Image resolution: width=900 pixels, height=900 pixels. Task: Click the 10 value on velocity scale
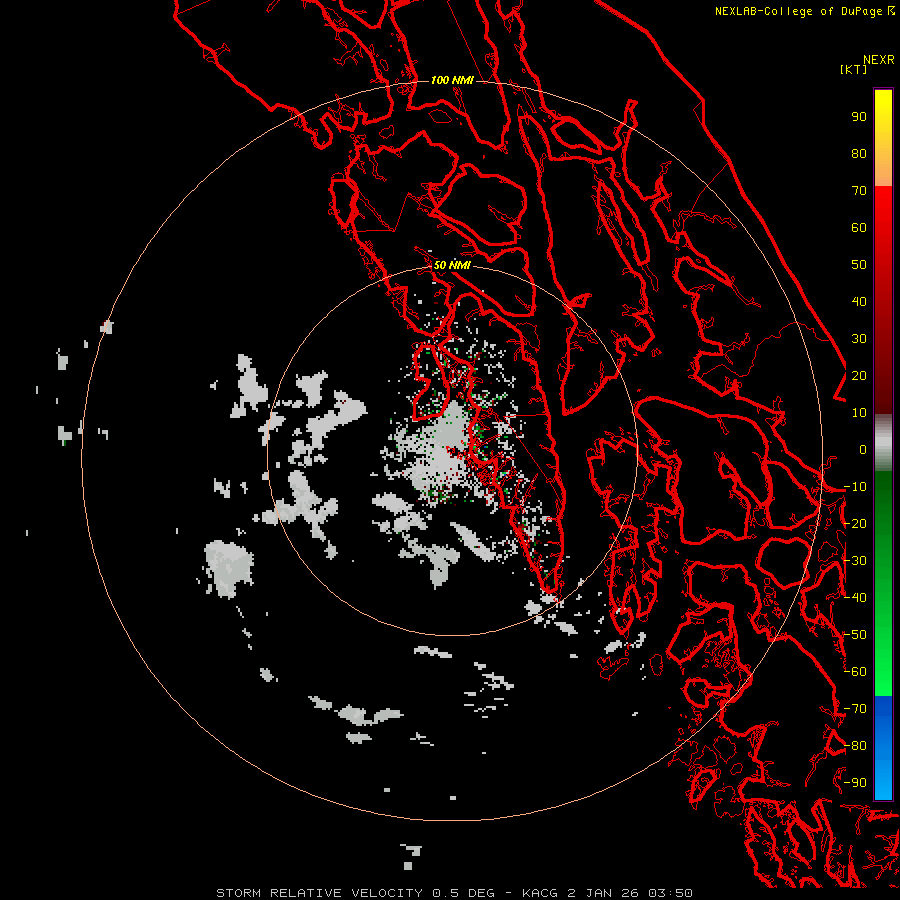pos(859,413)
